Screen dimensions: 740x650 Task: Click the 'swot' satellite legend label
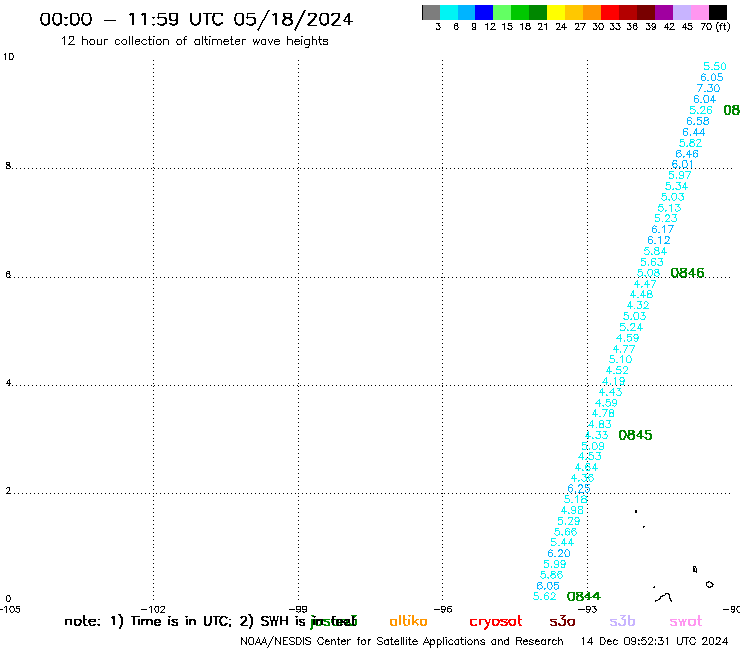click(686, 622)
